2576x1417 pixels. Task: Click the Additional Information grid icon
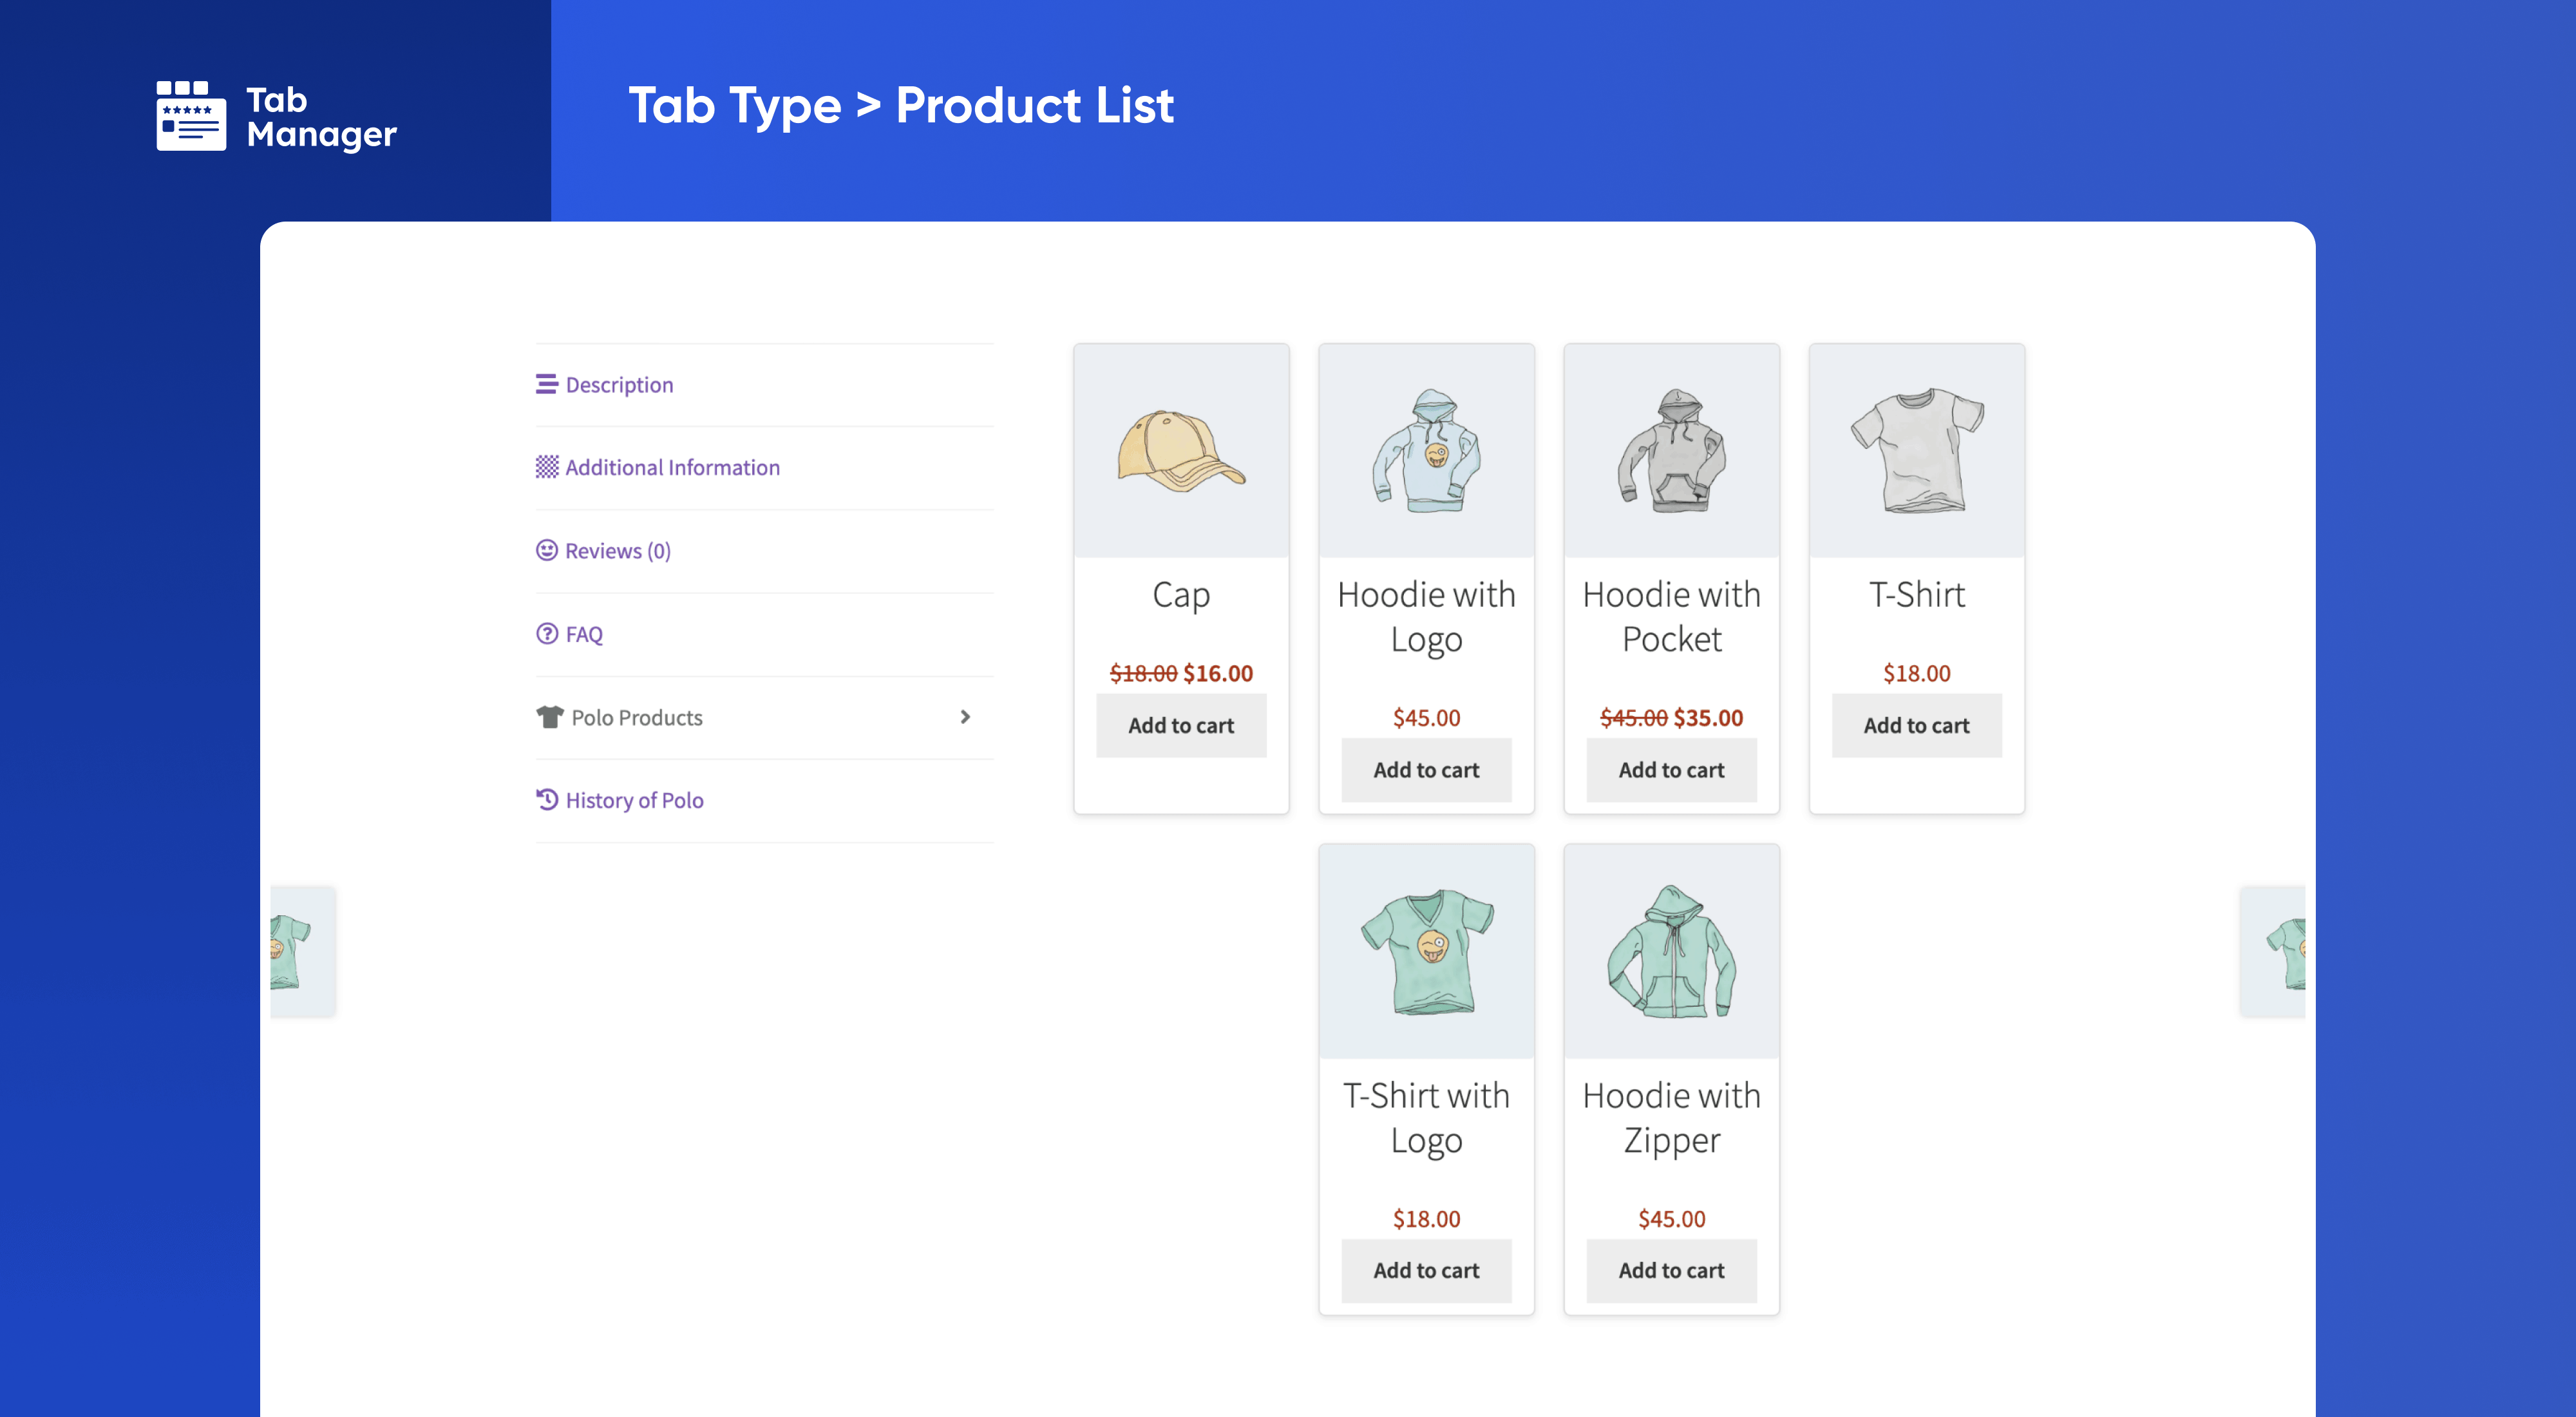[546, 467]
